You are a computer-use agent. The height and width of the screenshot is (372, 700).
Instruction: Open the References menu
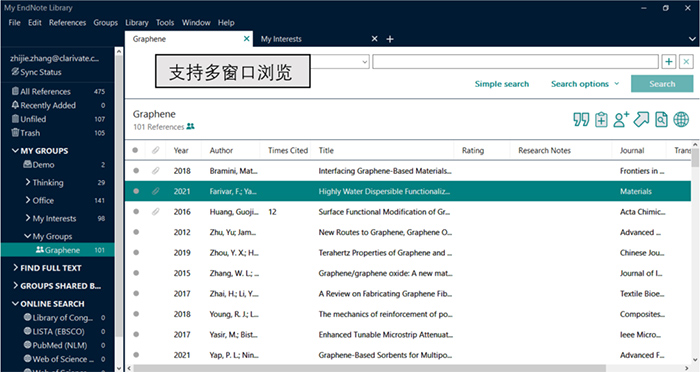67,23
